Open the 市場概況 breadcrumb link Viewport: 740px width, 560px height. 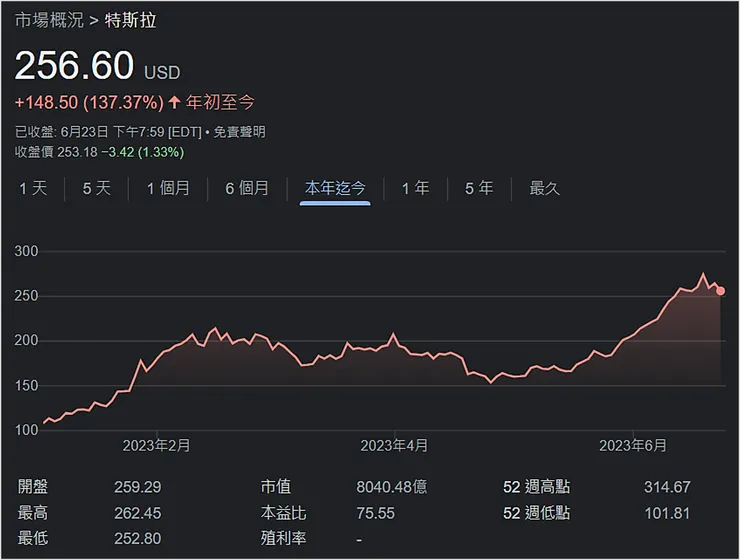point(49,20)
